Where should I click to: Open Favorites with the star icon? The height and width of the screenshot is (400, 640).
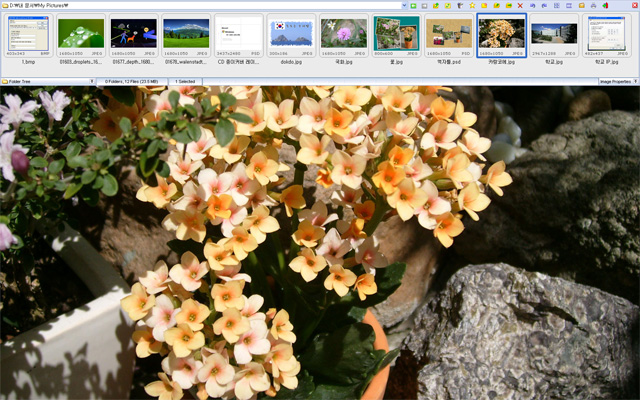472,6
